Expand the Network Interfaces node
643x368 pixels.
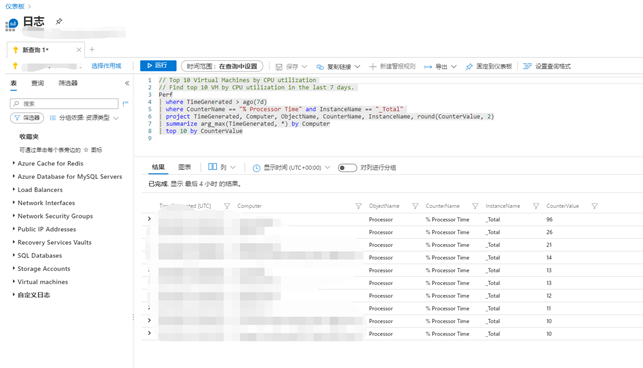14,202
